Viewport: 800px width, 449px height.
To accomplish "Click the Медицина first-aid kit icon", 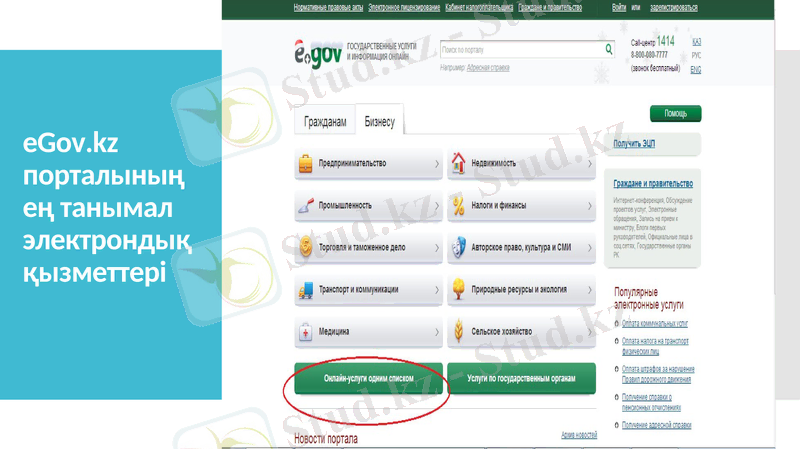I will 305,332.
